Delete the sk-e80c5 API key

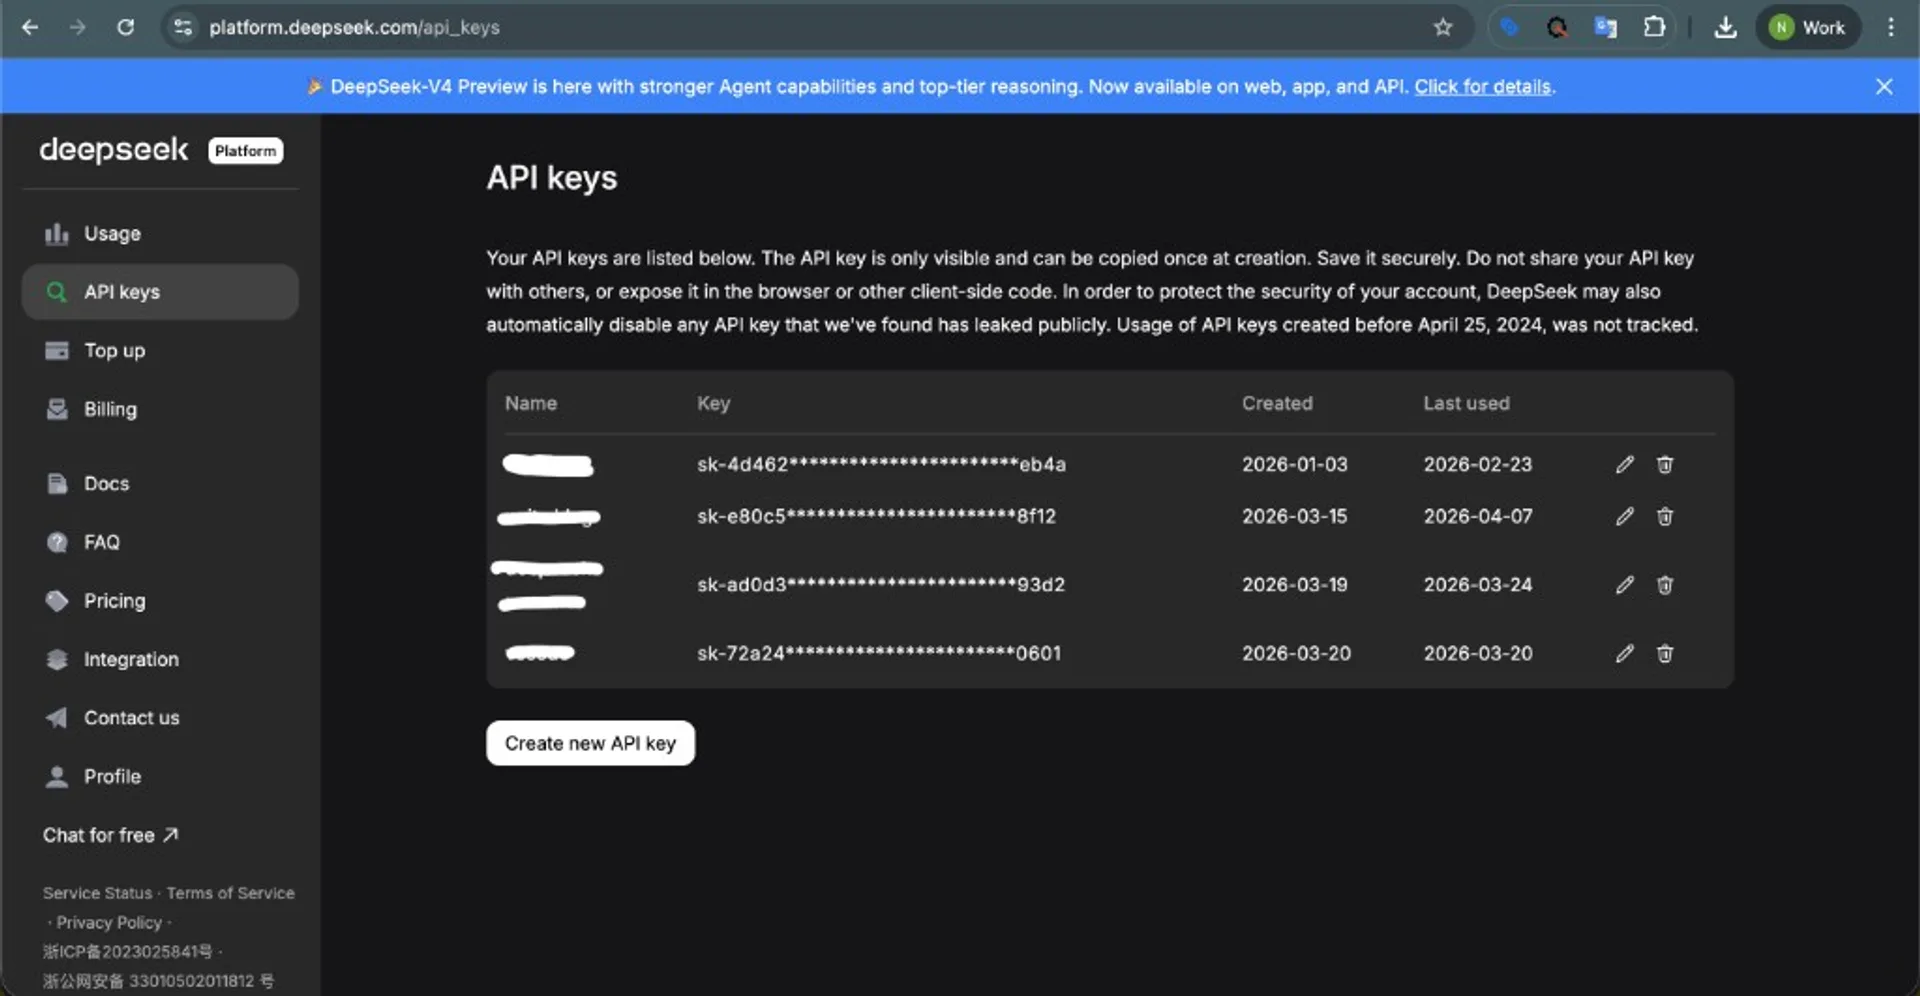tap(1664, 516)
